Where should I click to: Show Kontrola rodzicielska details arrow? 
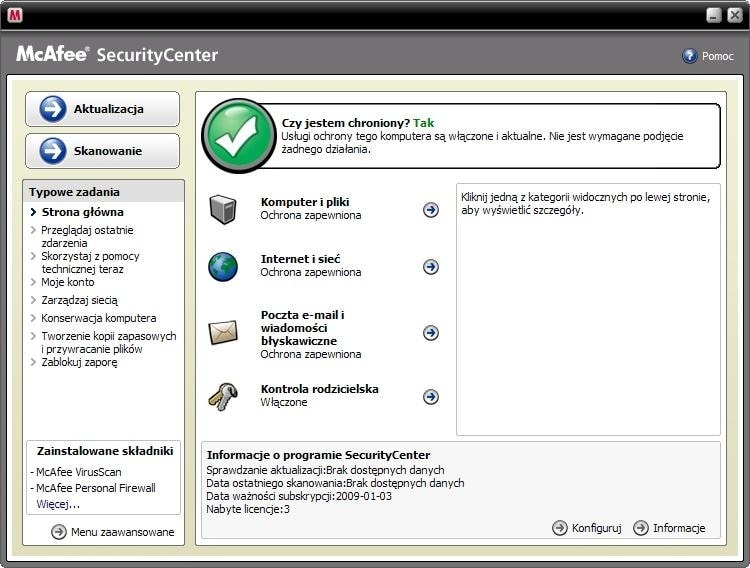(x=431, y=397)
